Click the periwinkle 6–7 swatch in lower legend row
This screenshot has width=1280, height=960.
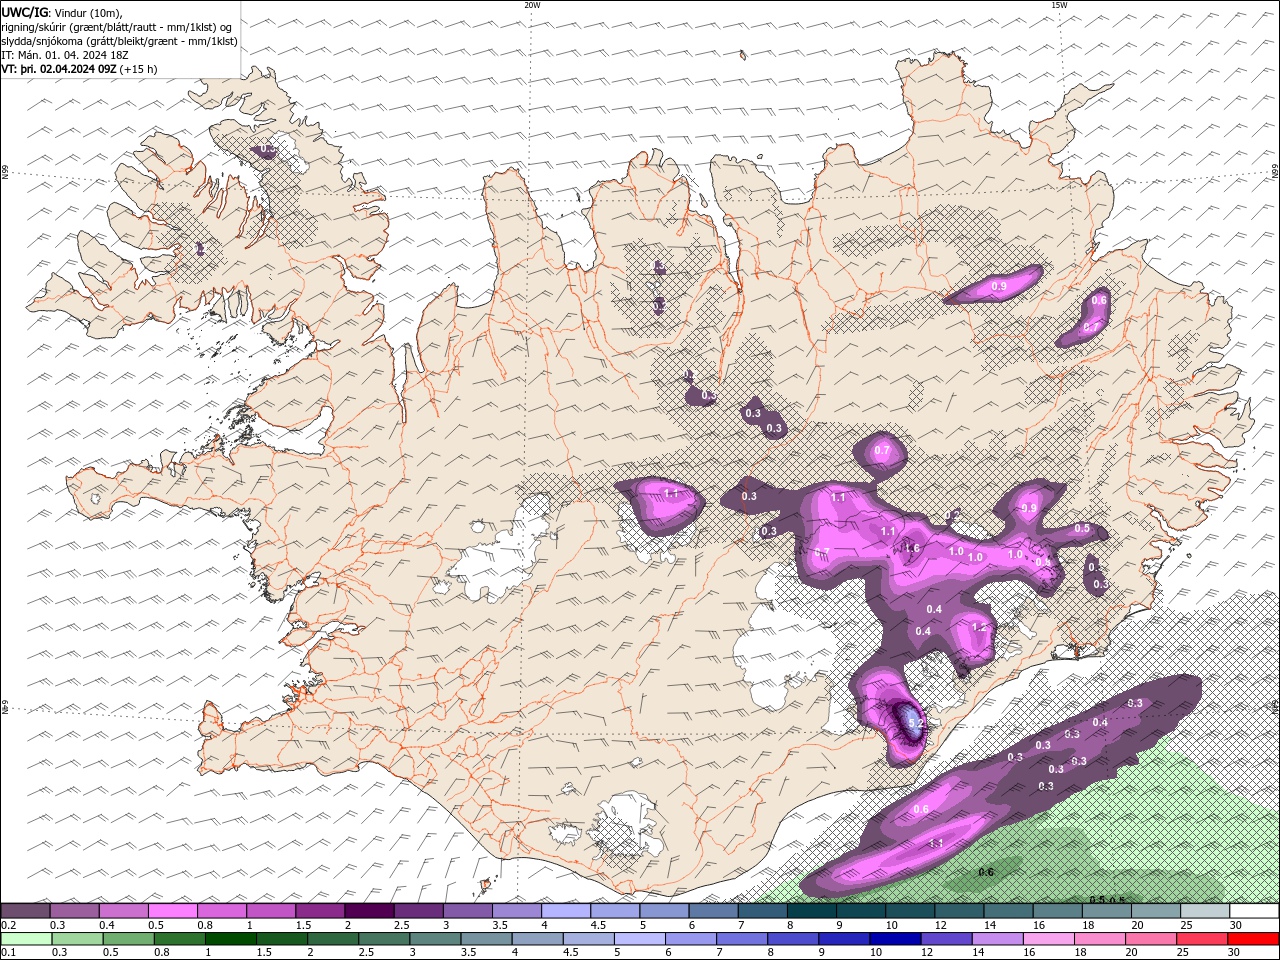pyautogui.click(x=691, y=939)
